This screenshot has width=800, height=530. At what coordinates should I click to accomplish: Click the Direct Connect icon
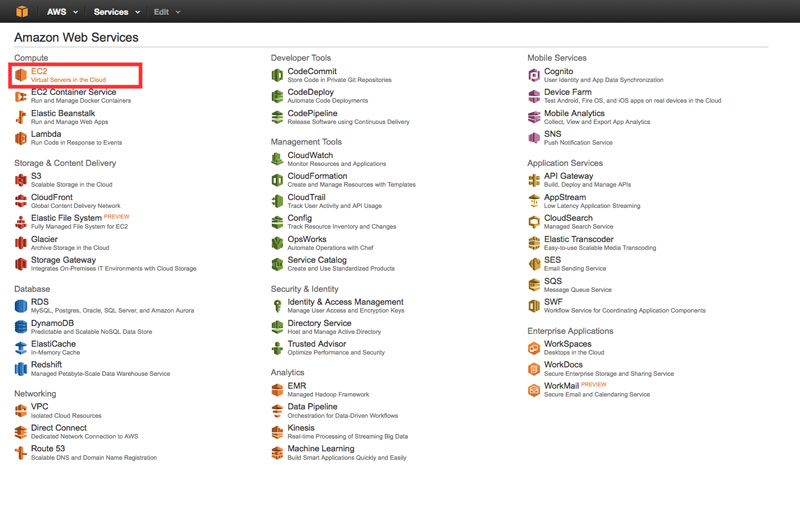20,432
